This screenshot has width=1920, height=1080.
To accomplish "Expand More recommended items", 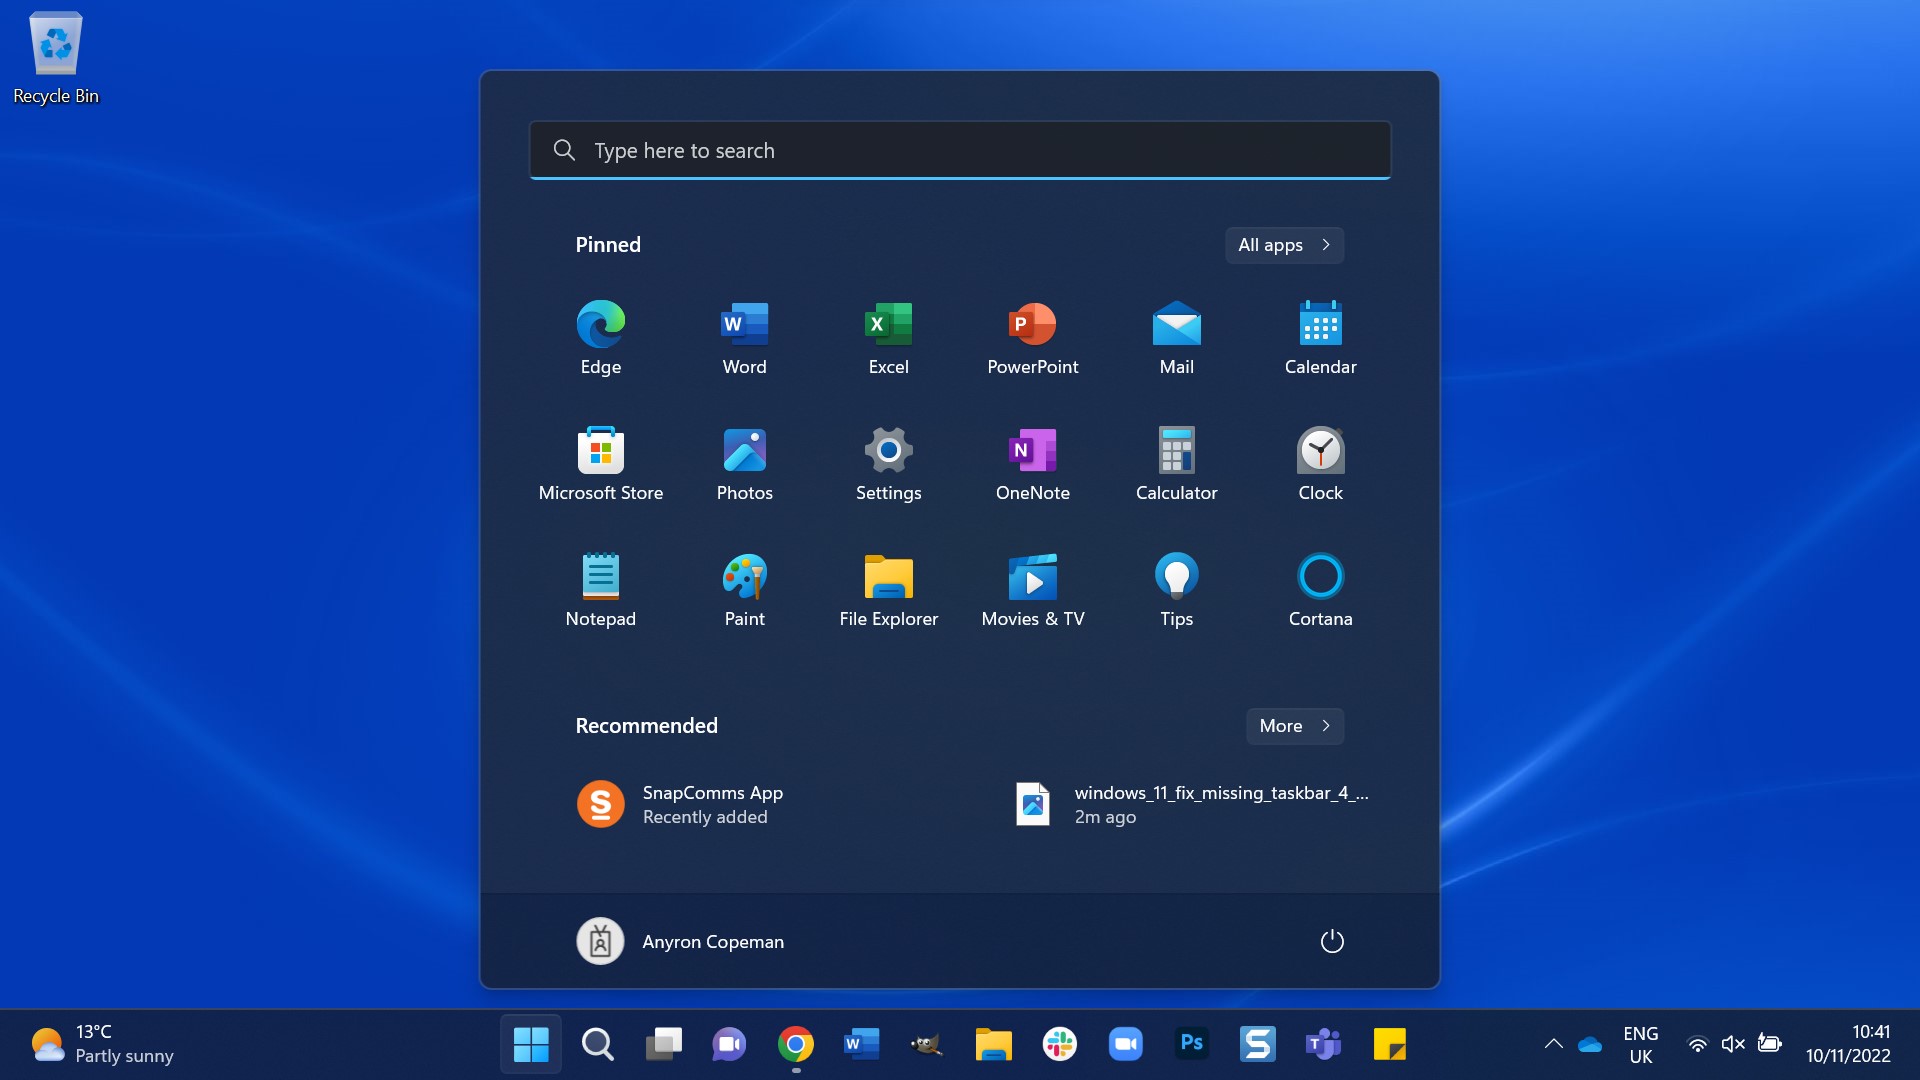I will click(1294, 725).
